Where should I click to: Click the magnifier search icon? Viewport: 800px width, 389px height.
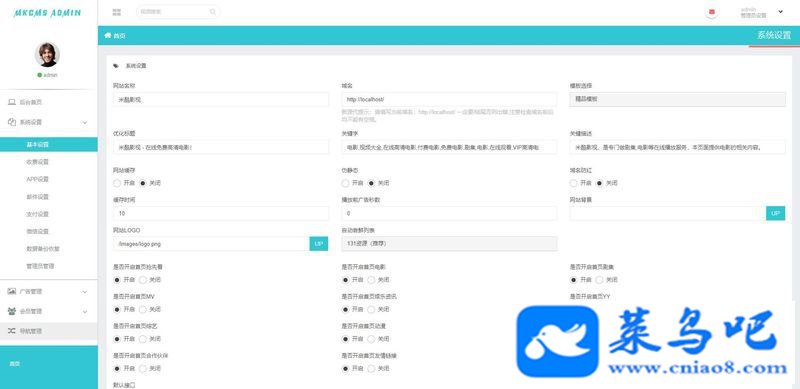[213, 12]
